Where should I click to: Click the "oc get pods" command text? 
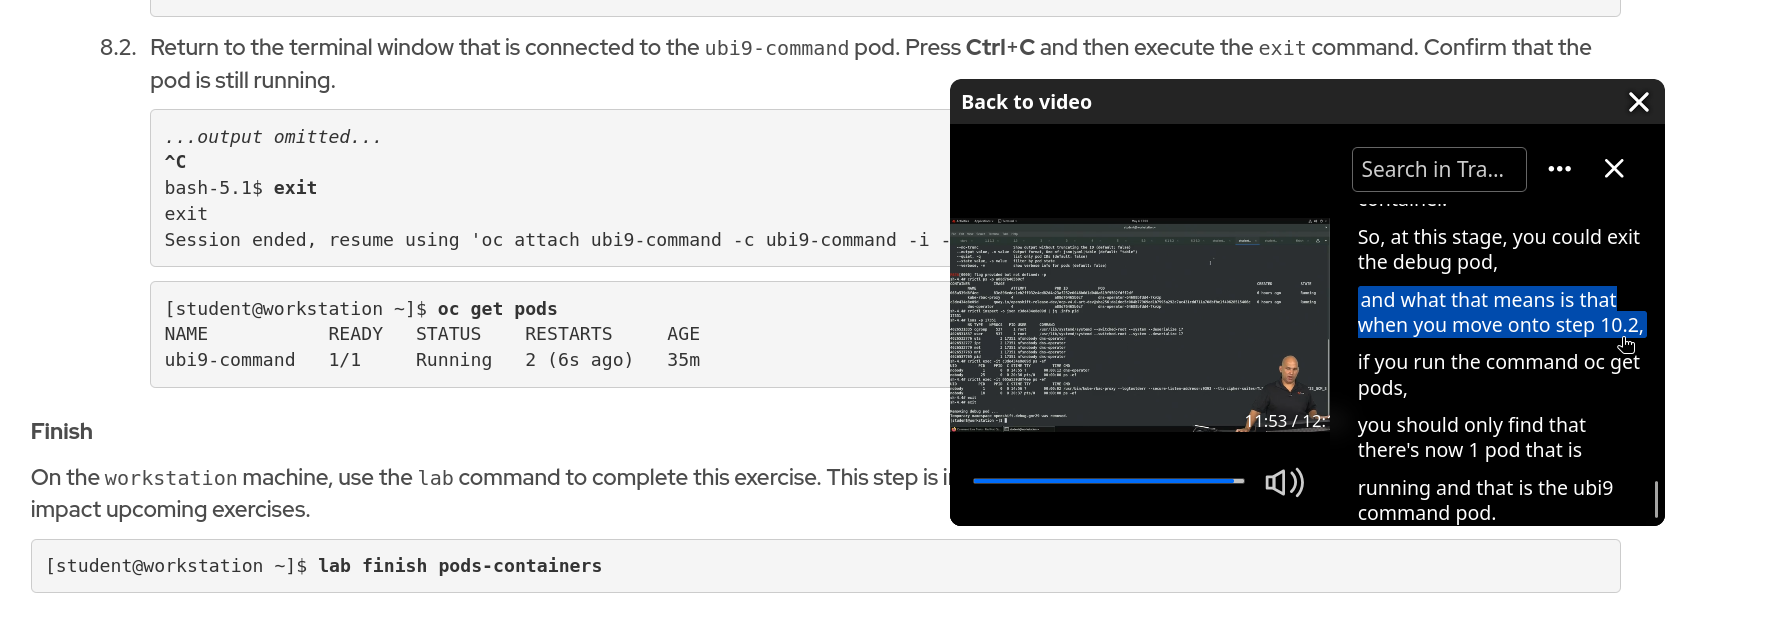(497, 309)
